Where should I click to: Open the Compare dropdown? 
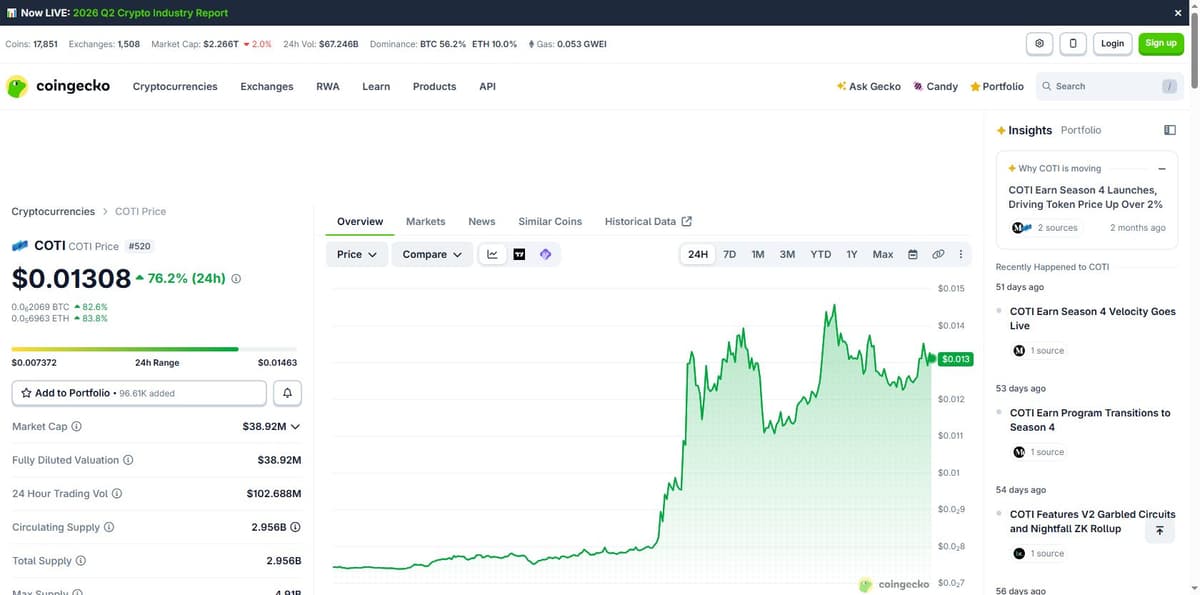(432, 254)
